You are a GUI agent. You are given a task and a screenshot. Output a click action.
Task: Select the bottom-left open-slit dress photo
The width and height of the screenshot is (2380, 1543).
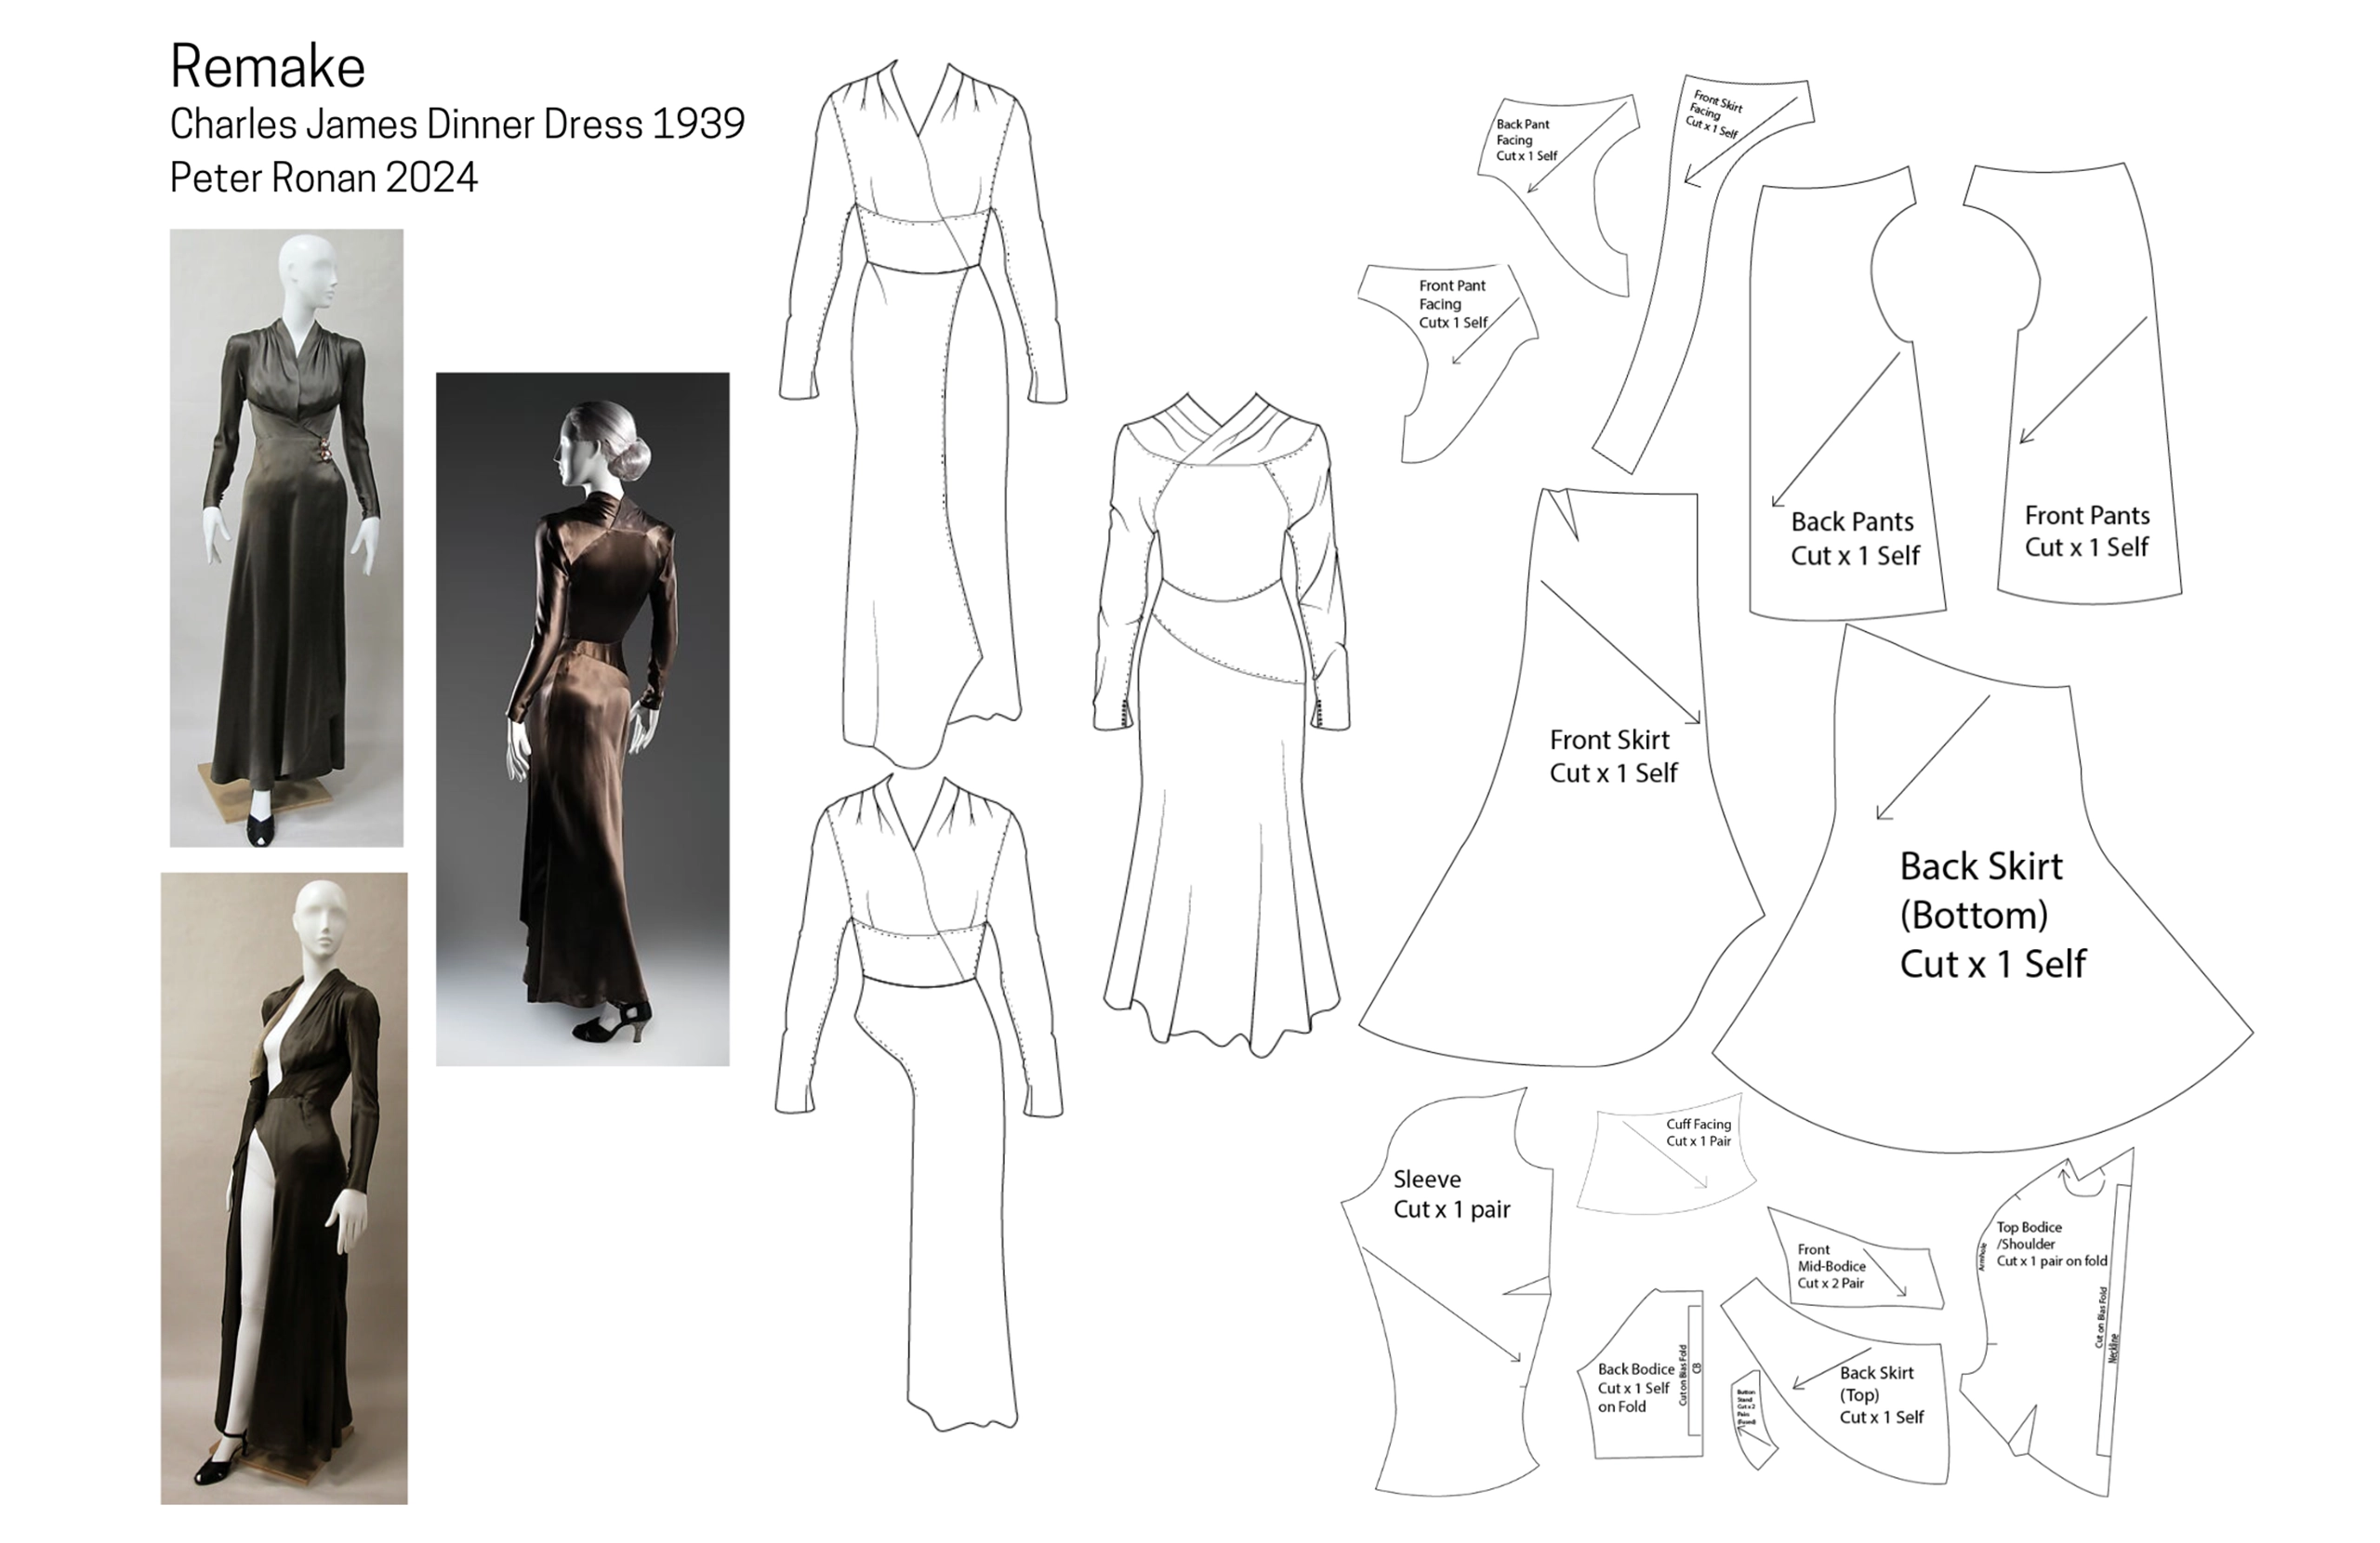(284, 1187)
